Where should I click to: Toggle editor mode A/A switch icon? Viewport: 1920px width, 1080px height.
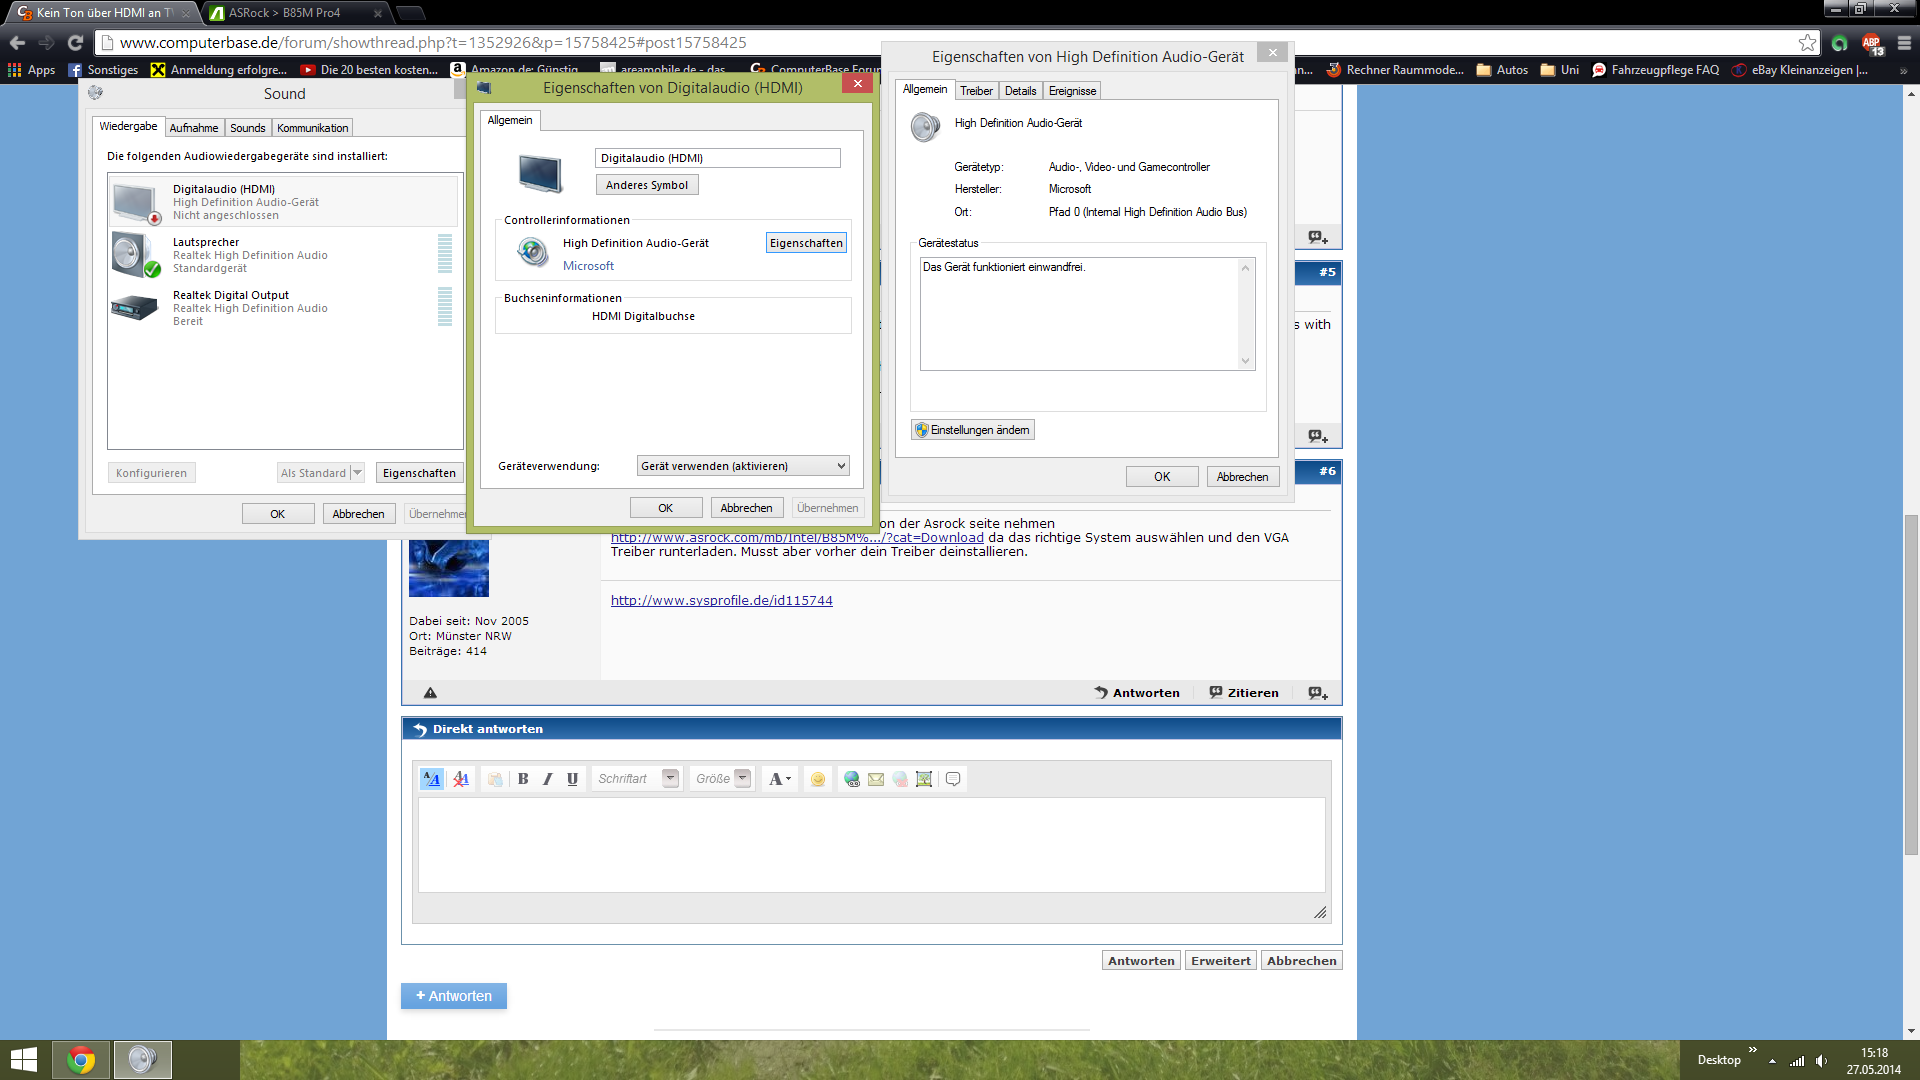pos(431,779)
